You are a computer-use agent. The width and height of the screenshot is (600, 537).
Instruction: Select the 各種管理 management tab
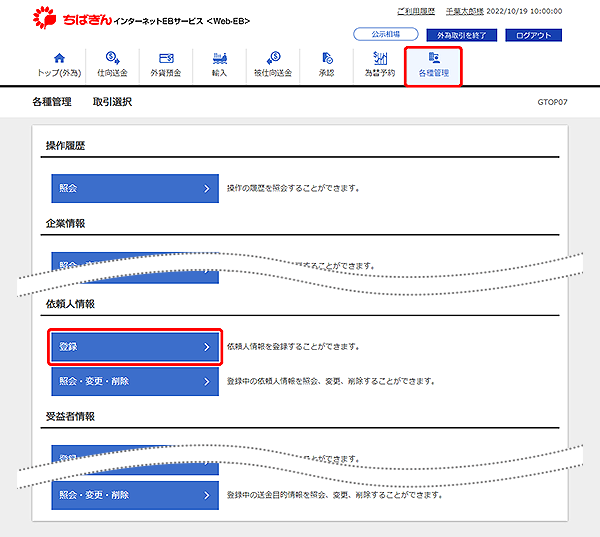coord(434,66)
